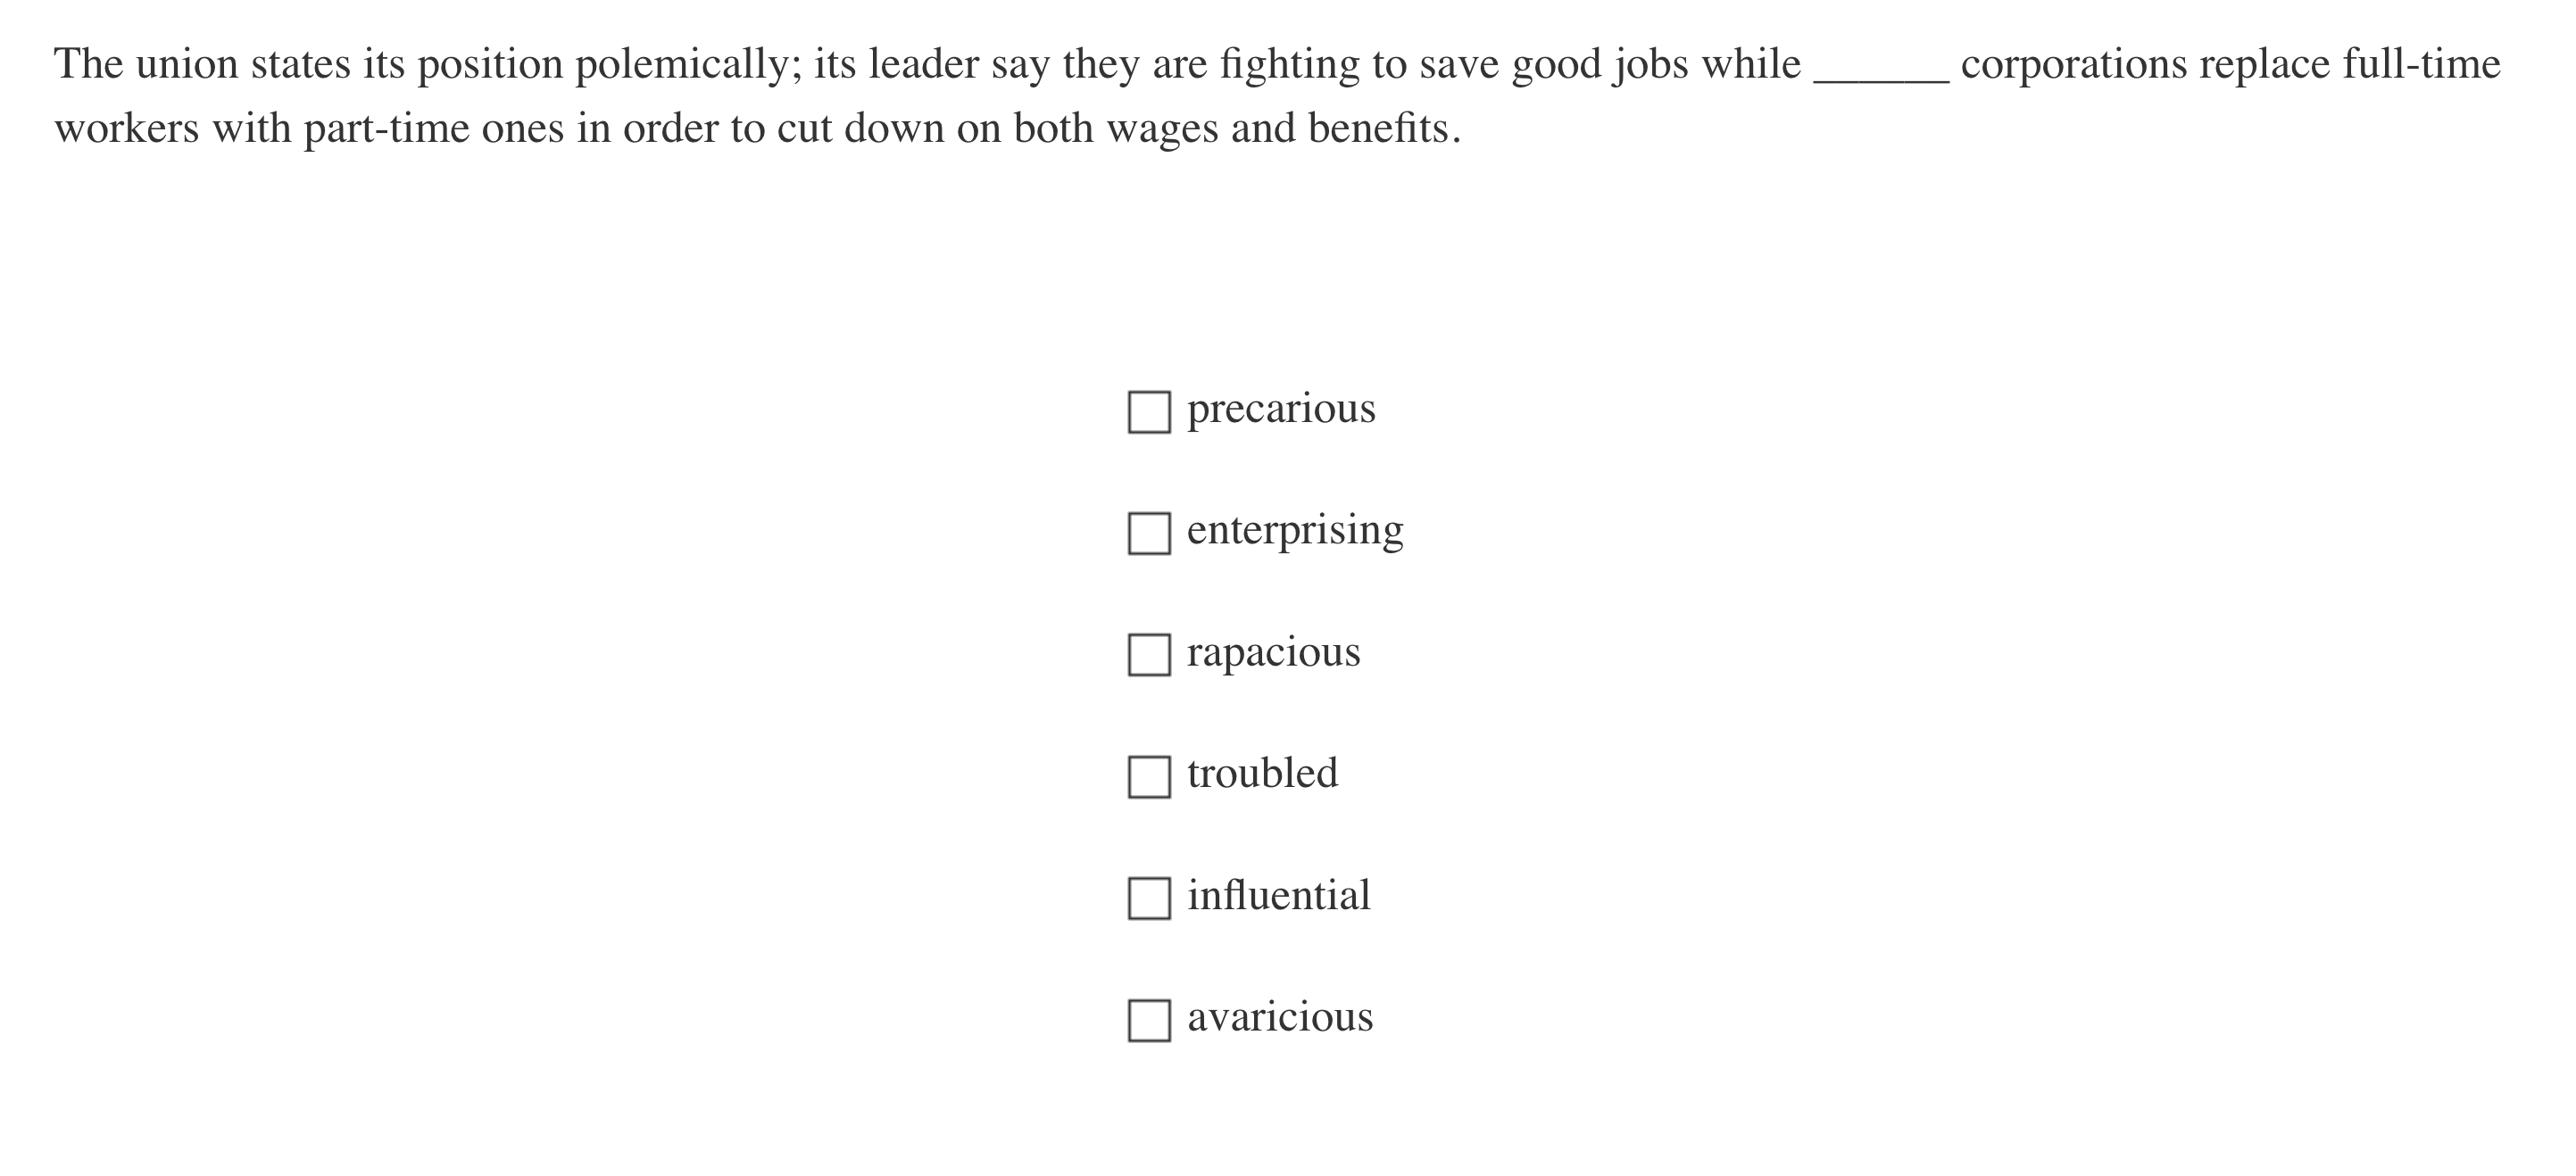Click the 'avaricious' answer text

tap(1280, 1018)
